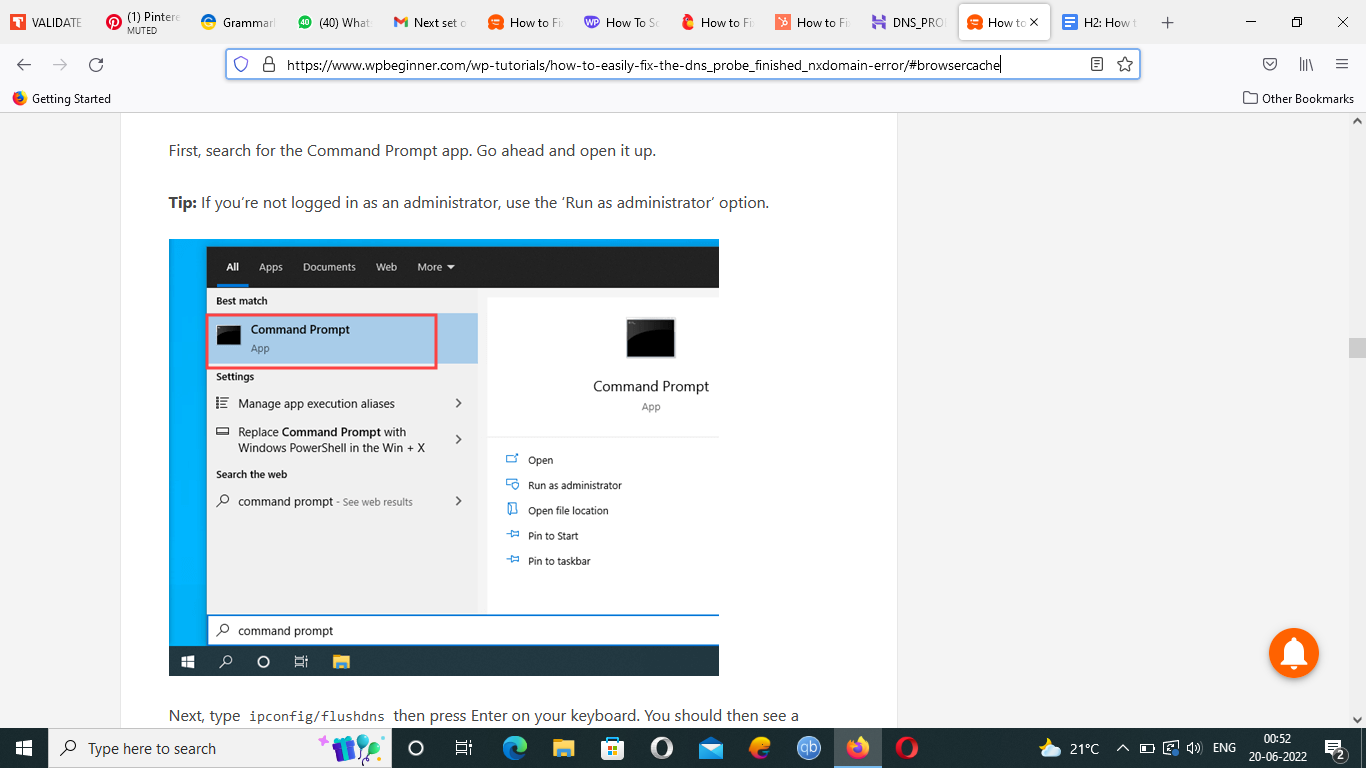
Task: Open the Windows Start menu
Action: tap(24, 748)
